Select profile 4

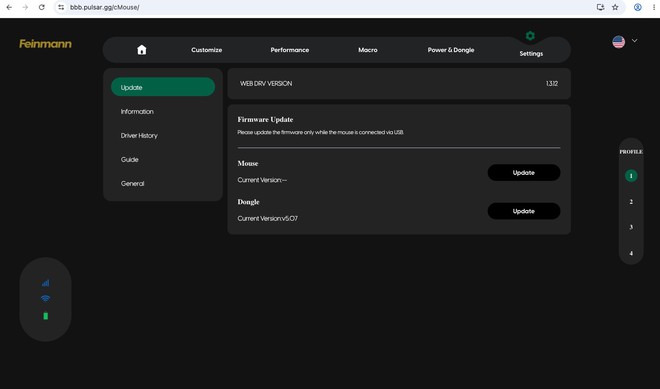pyautogui.click(x=631, y=253)
